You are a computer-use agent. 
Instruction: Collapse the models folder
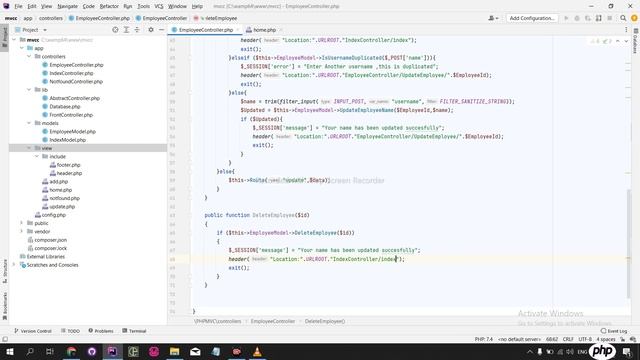[x=29, y=123]
